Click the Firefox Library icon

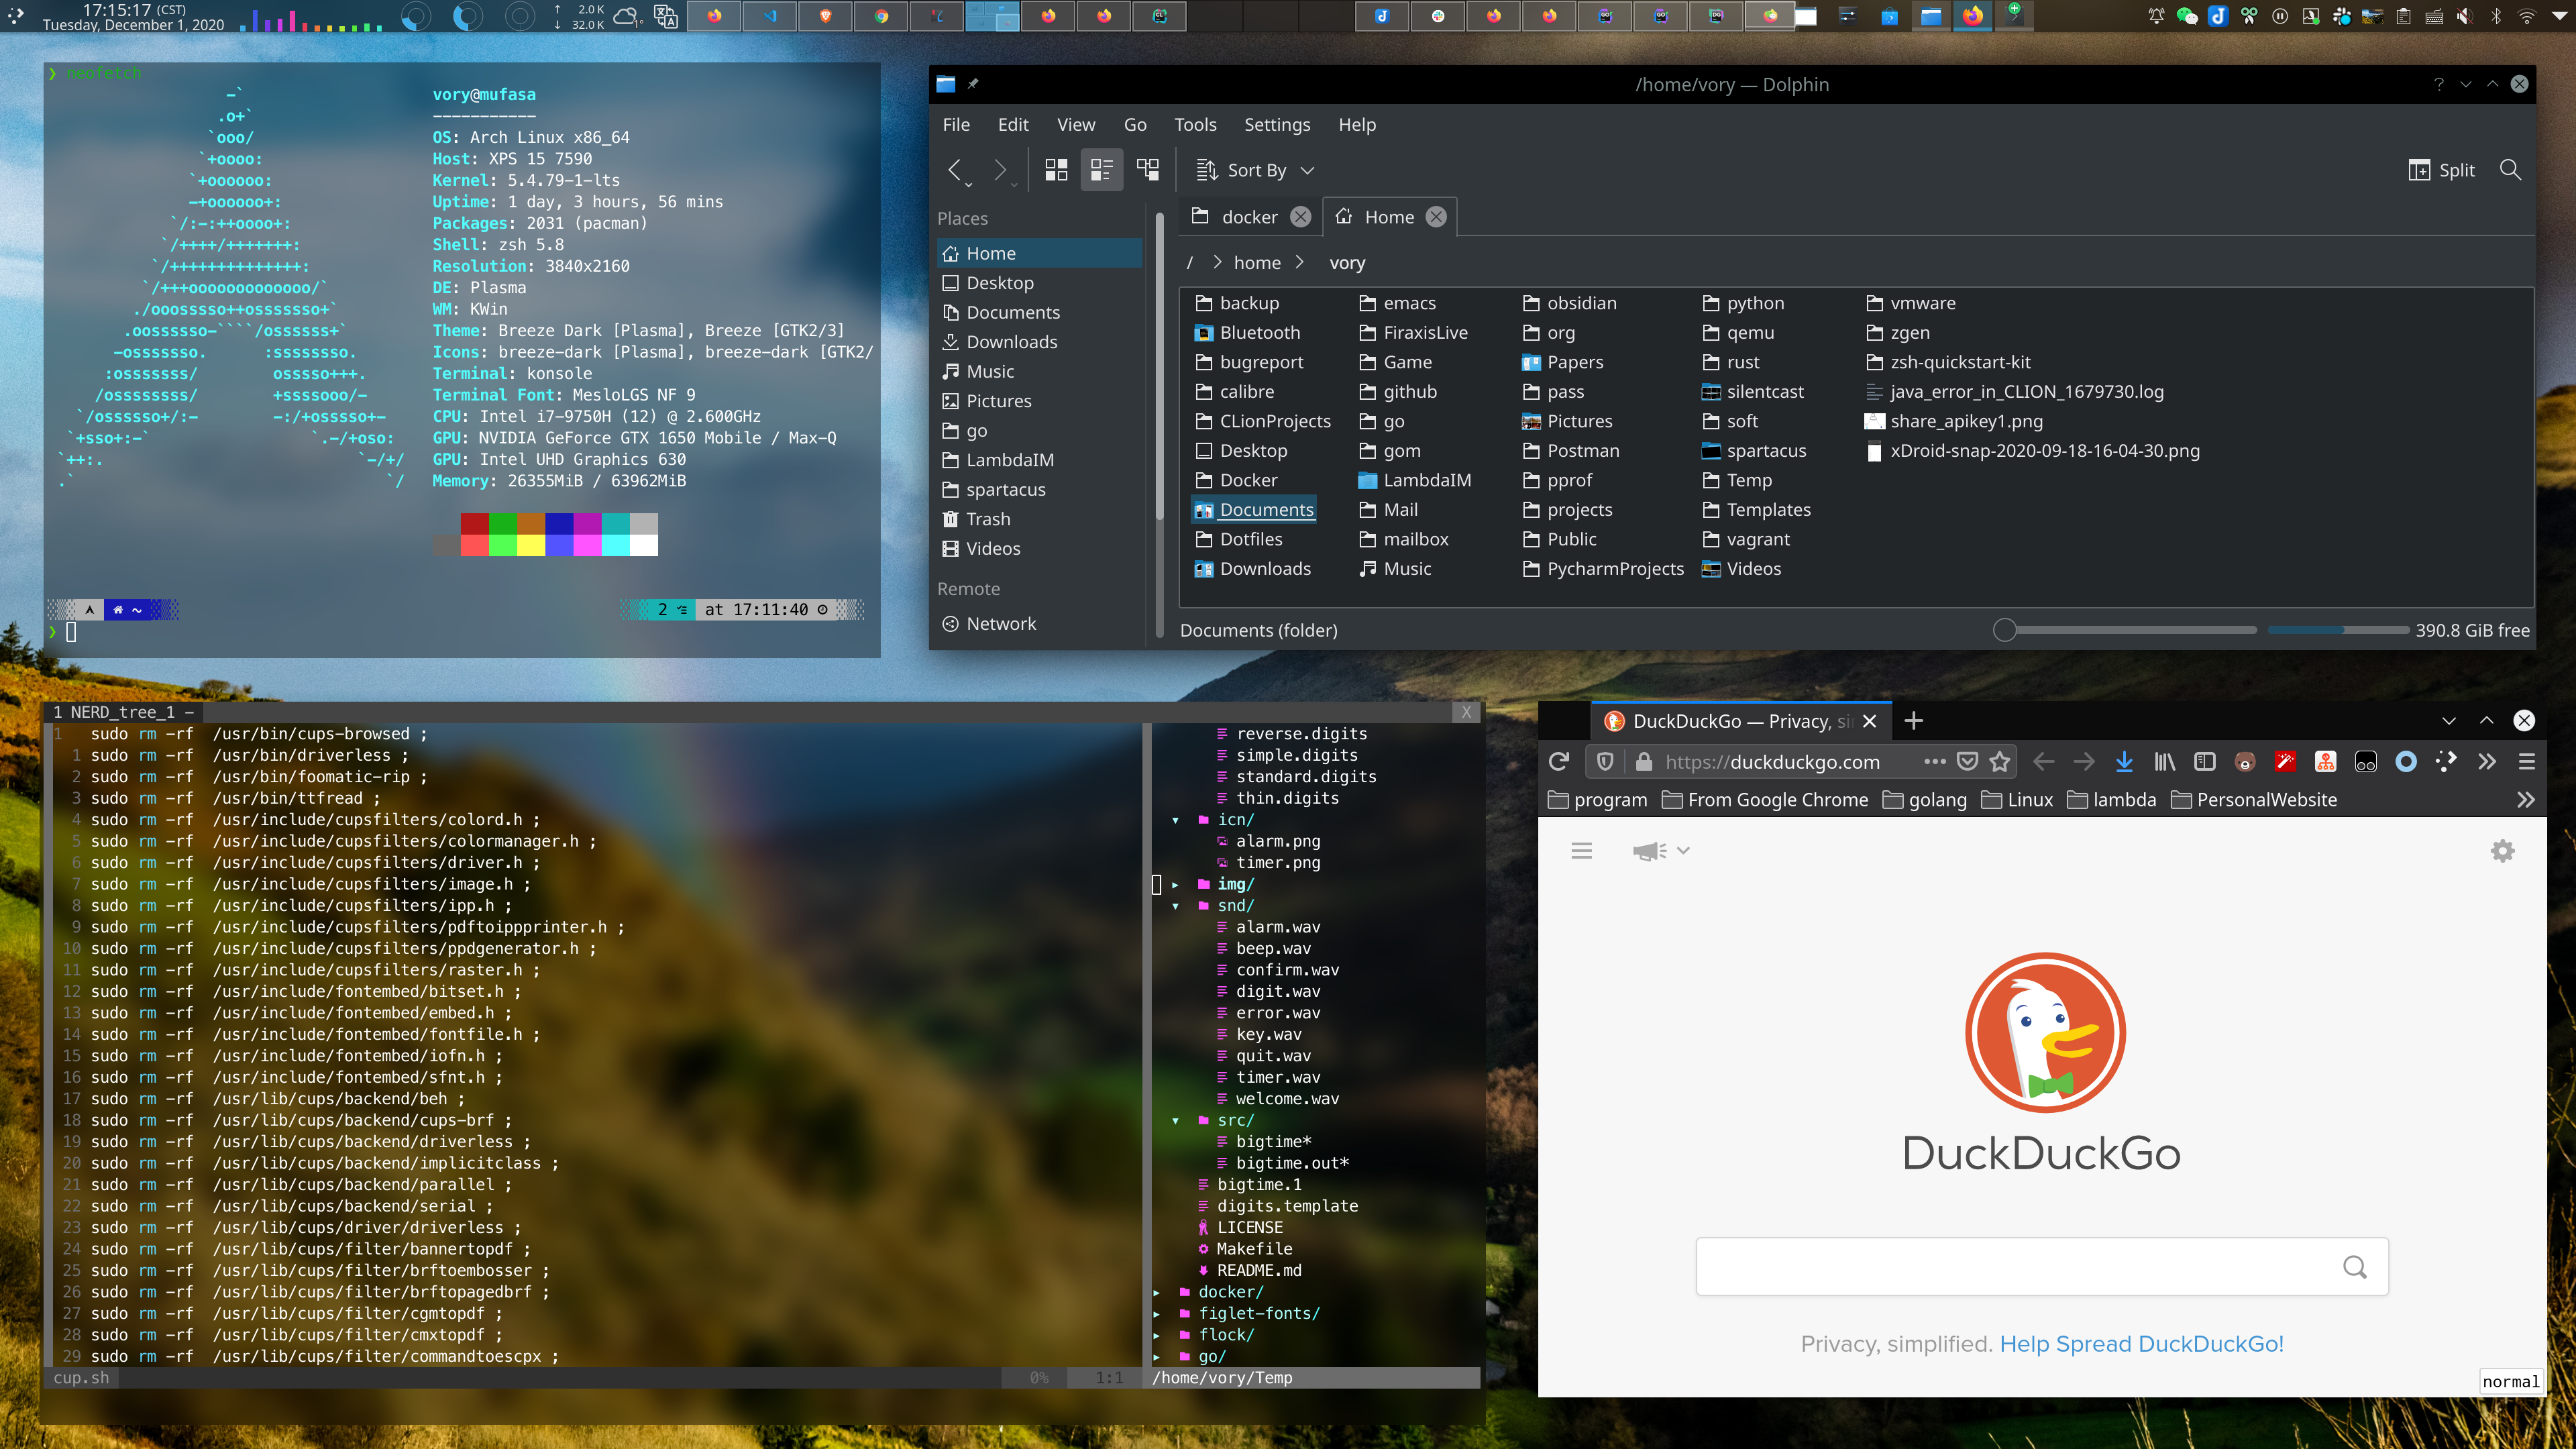click(2165, 762)
